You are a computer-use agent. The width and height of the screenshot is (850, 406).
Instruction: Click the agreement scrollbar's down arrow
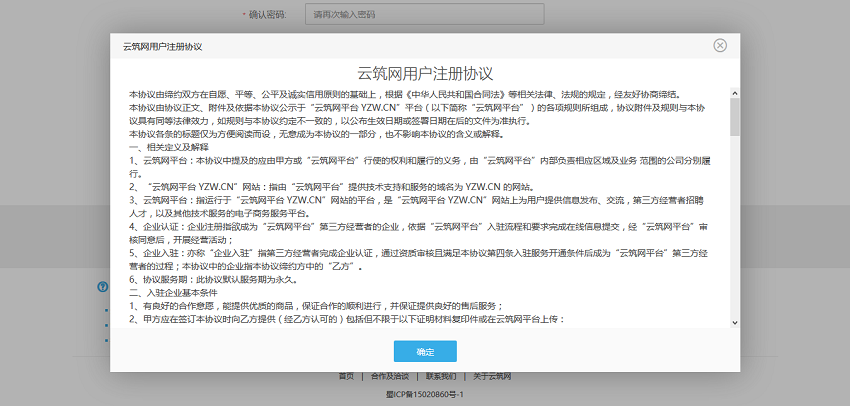coord(735,321)
